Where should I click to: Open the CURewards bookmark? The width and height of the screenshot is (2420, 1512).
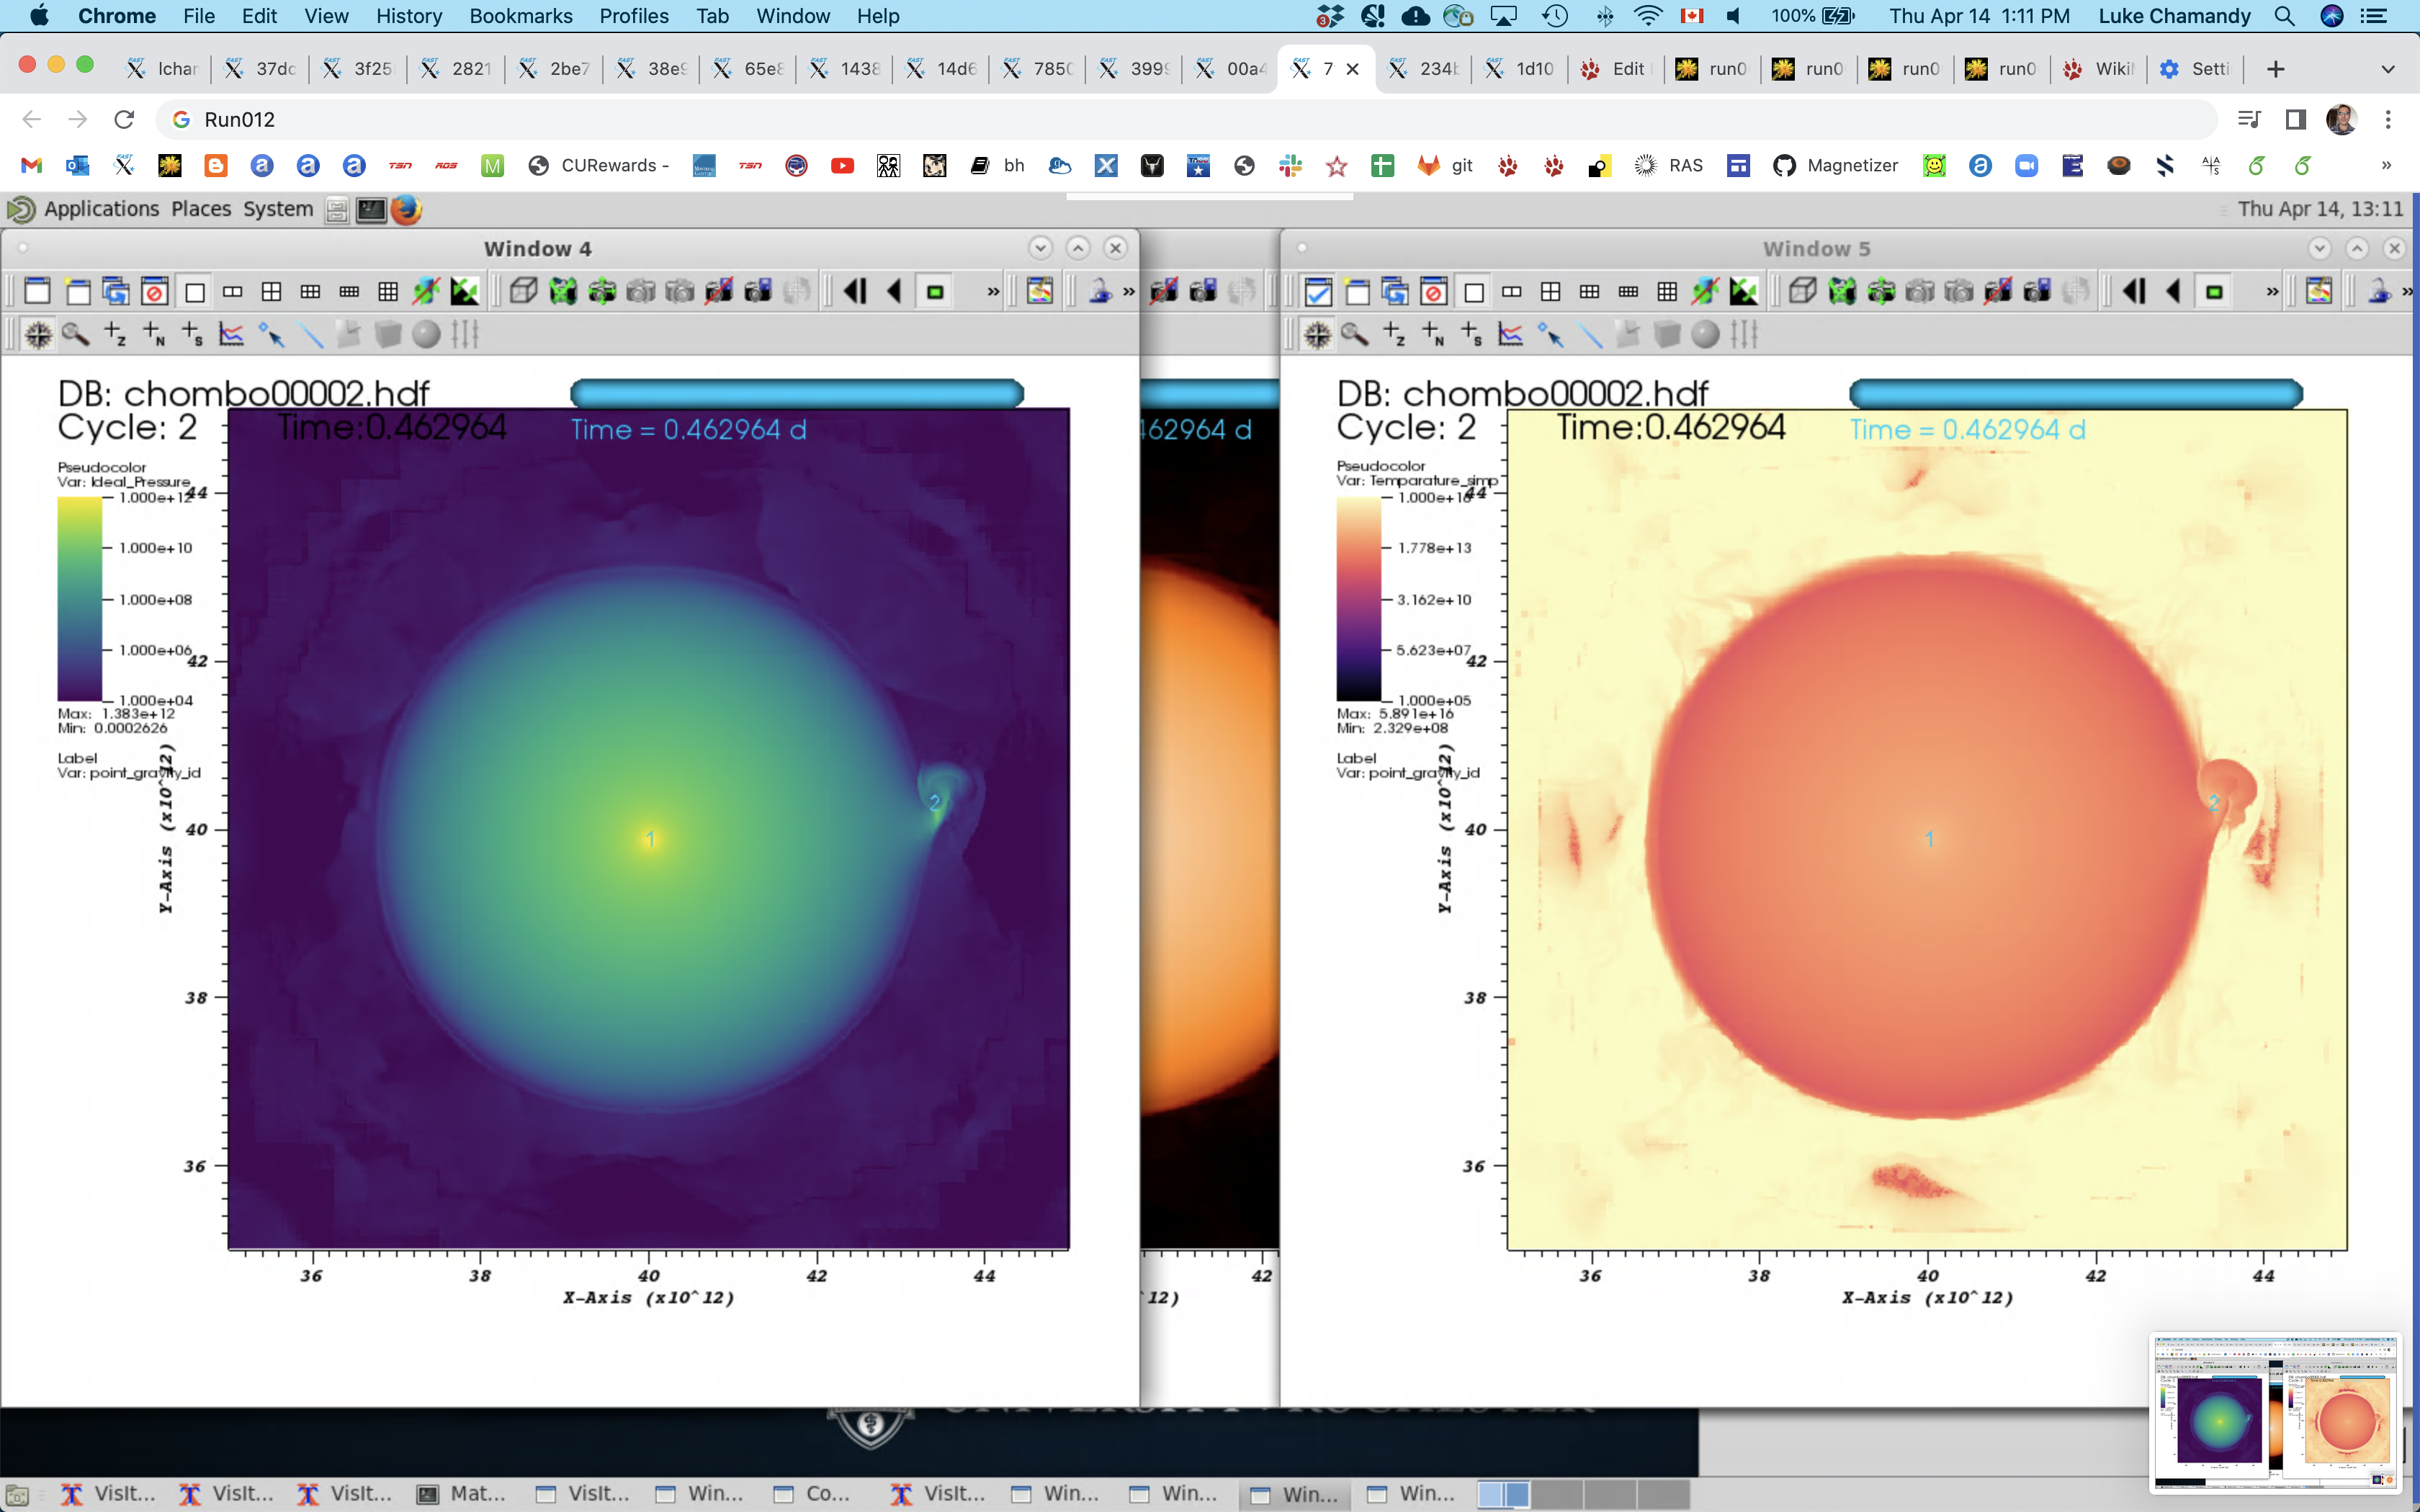coord(599,165)
